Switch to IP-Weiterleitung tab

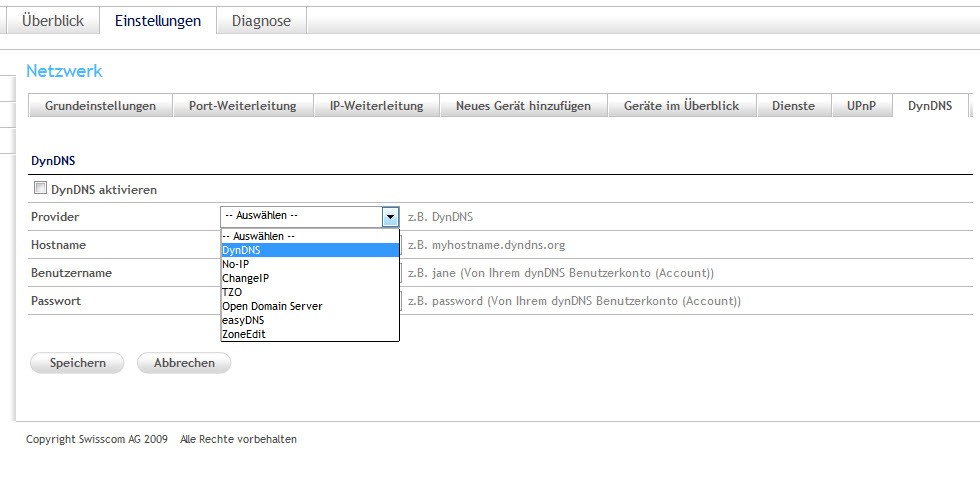[376, 106]
